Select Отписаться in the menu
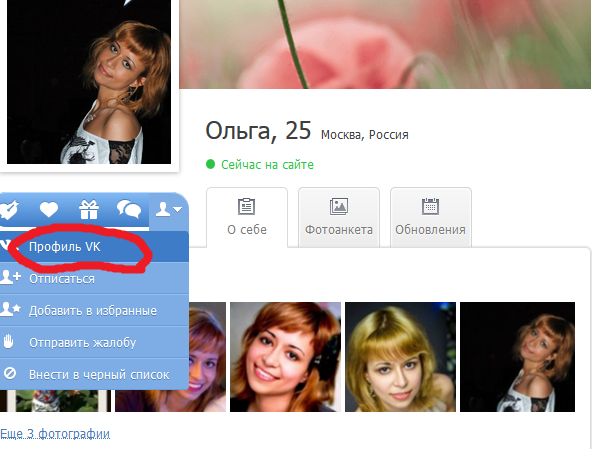Viewport: 597px width, 449px height. (94, 278)
